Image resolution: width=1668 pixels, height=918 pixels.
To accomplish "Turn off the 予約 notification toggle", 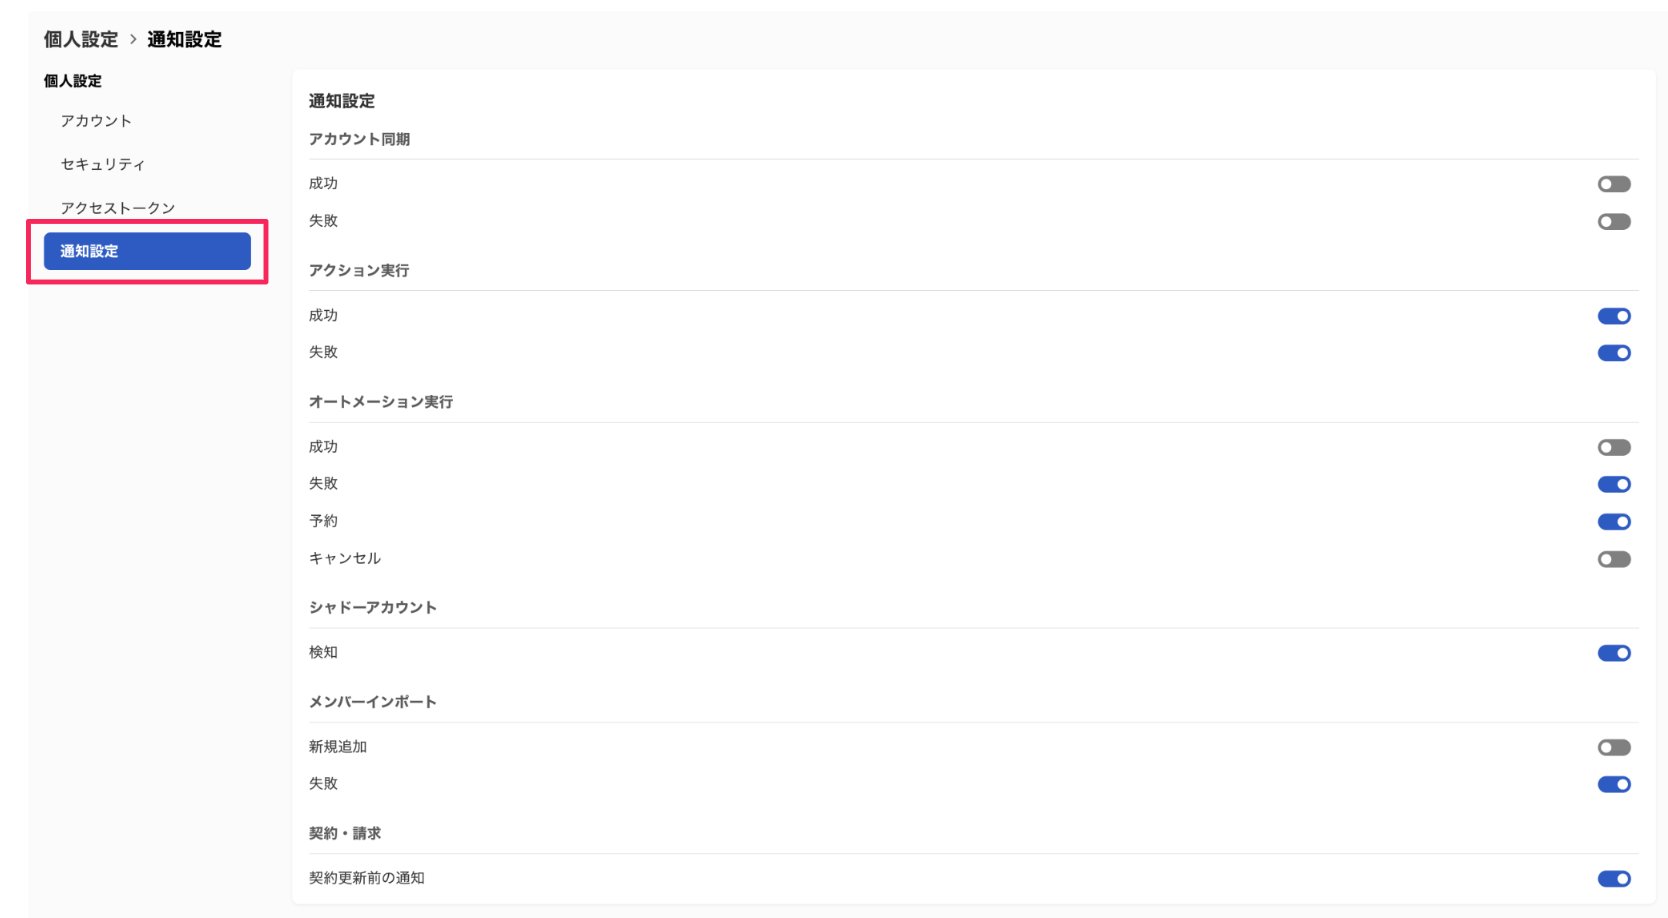I will [1614, 521].
